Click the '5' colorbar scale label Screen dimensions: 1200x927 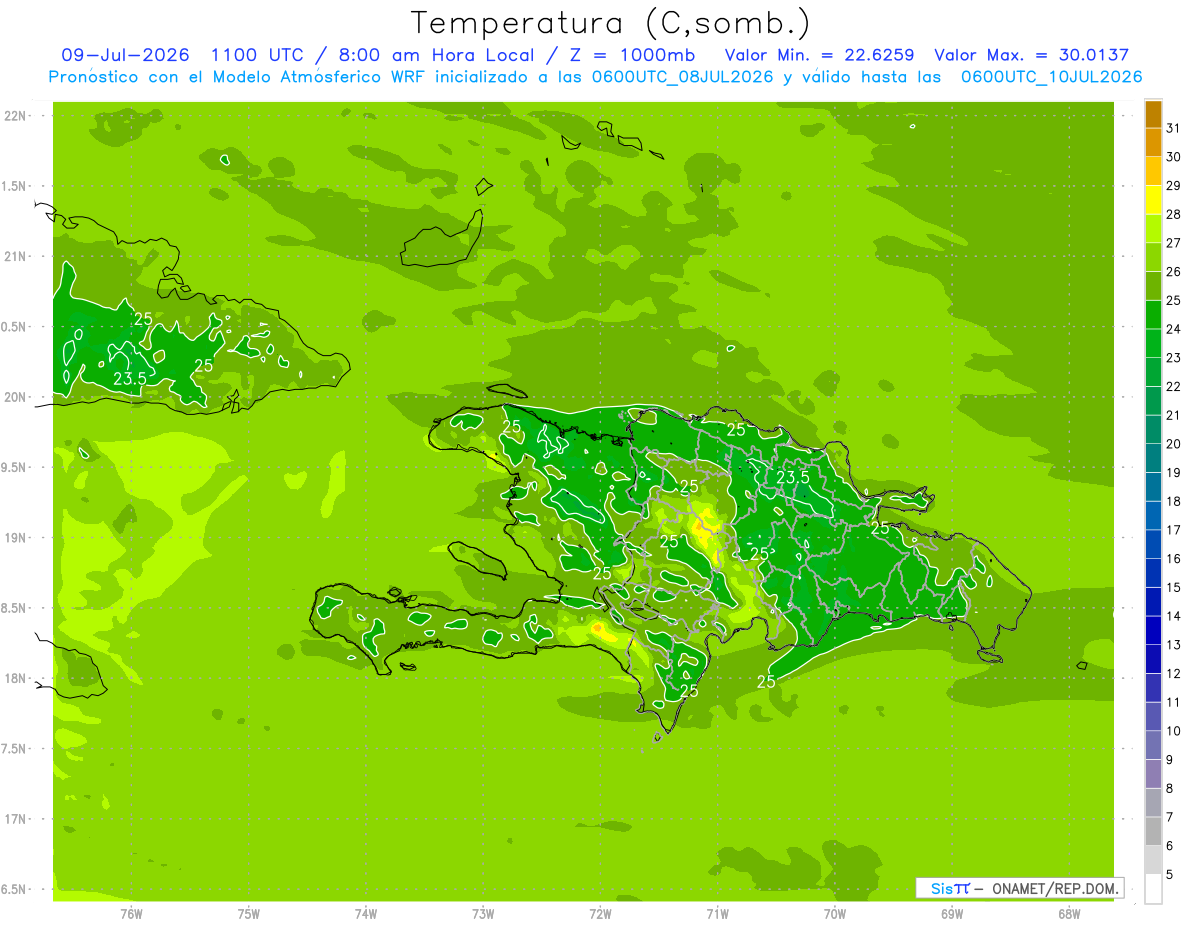[1170, 875]
